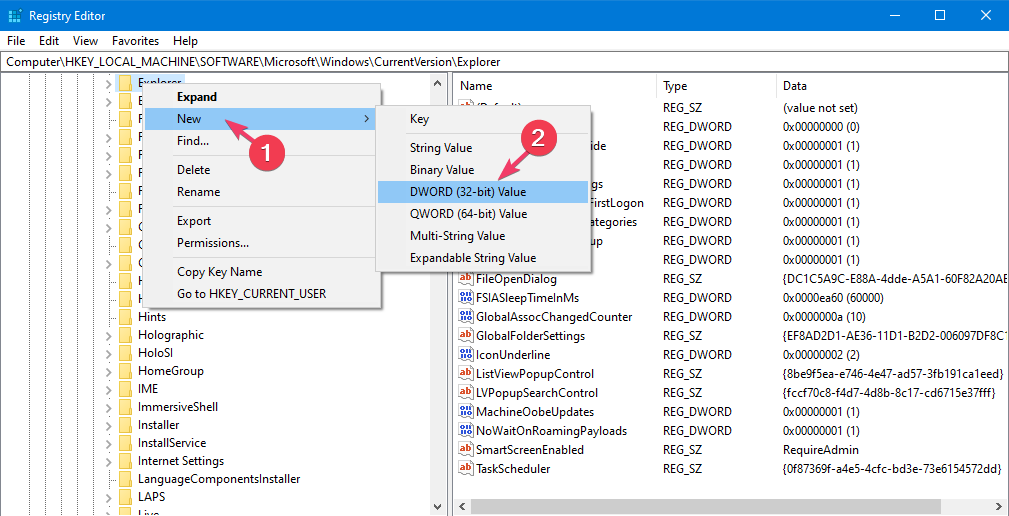Click the registry path address bar

point(504,62)
